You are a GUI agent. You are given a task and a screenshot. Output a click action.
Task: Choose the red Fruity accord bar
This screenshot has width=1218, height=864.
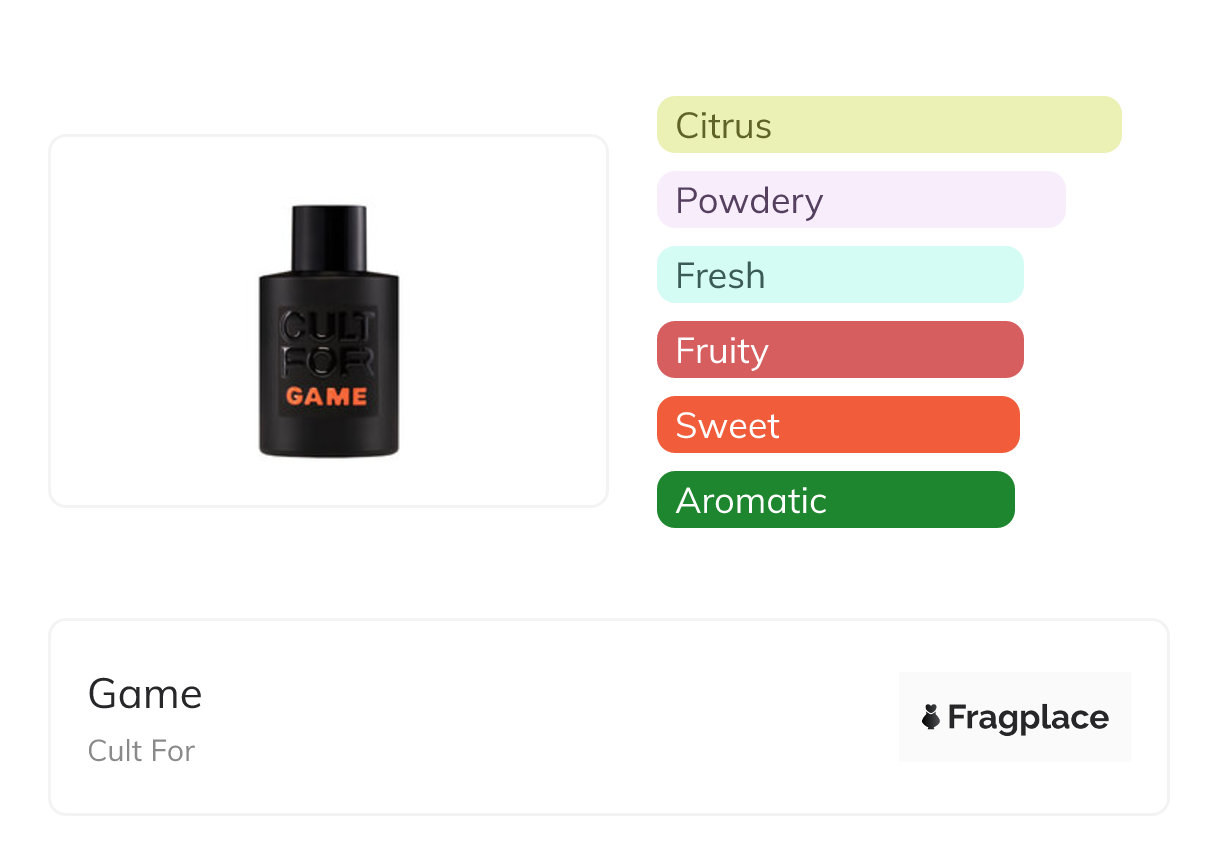[840, 350]
